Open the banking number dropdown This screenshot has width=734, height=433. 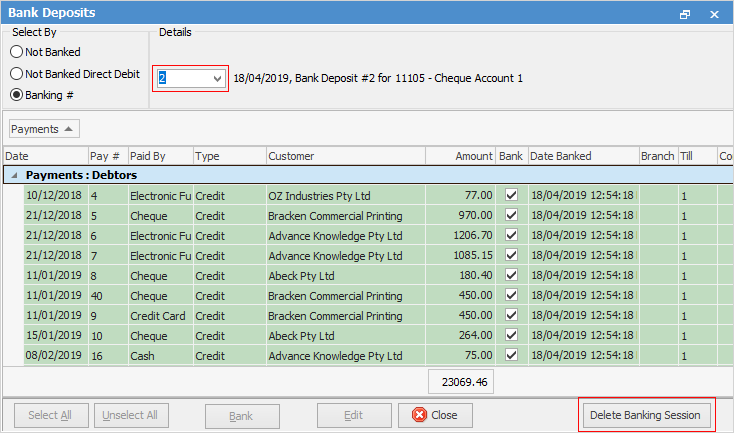click(217, 78)
